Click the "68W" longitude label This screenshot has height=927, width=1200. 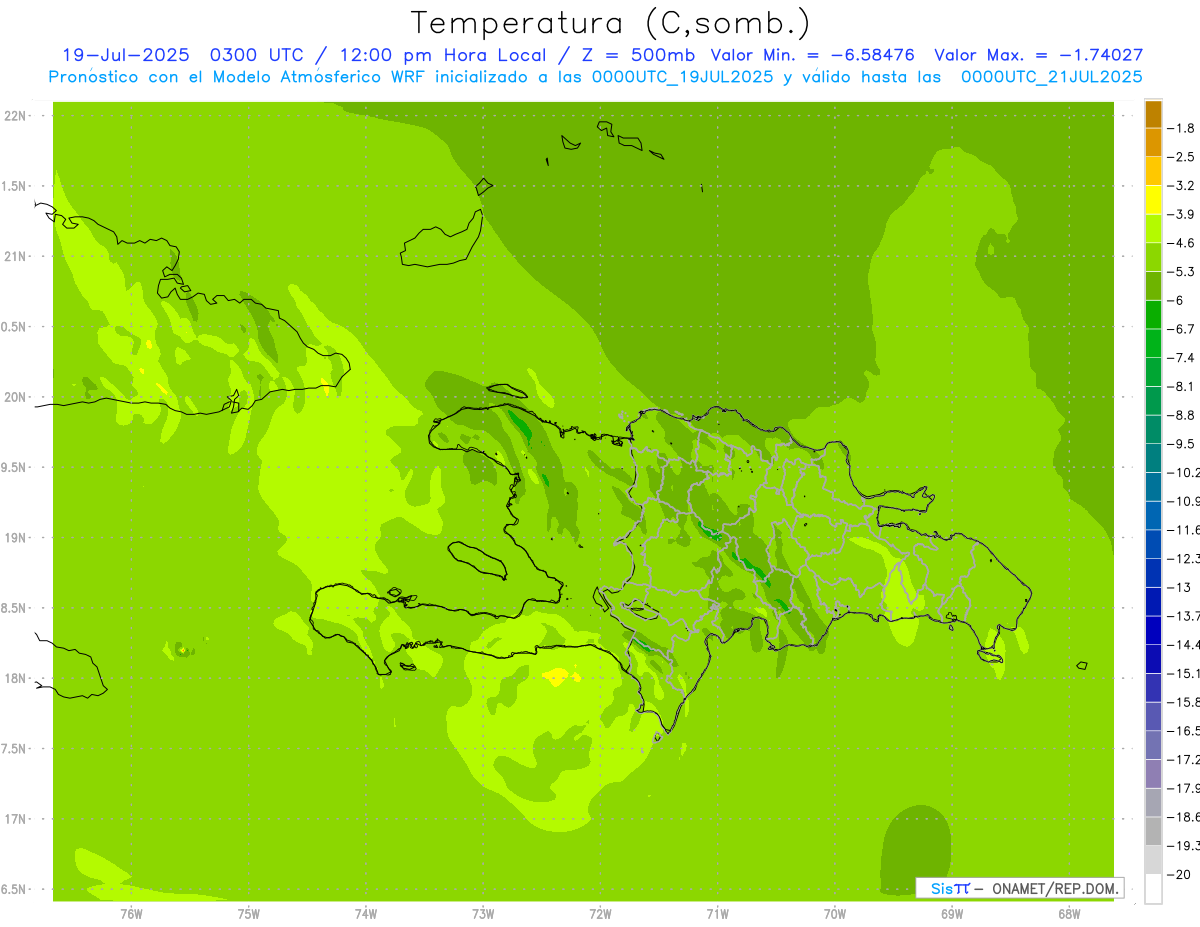tap(1069, 914)
